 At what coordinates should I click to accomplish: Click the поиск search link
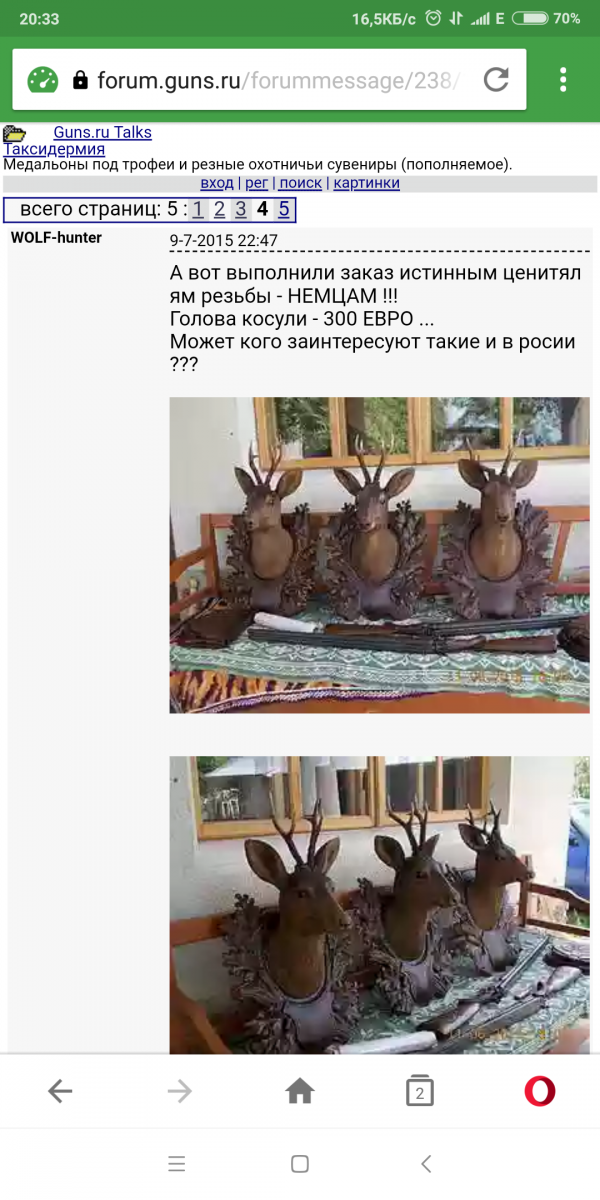pos(300,183)
